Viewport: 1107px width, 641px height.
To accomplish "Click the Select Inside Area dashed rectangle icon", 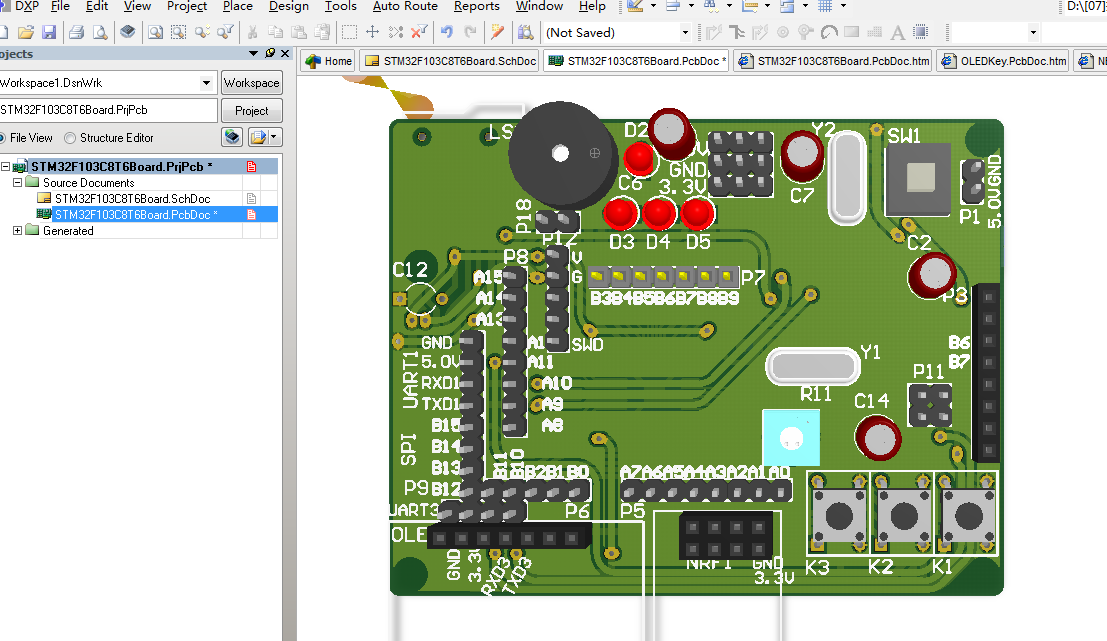I will (349, 32).
